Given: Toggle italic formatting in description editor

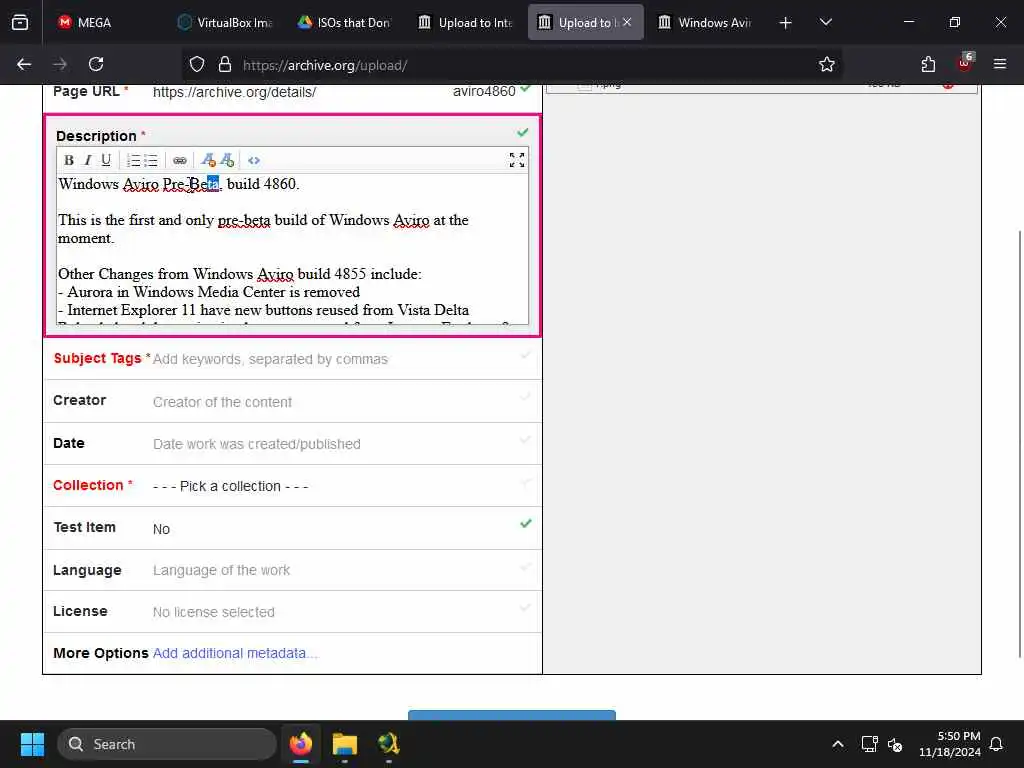Looking at the screenshot, I should [88, 160].
